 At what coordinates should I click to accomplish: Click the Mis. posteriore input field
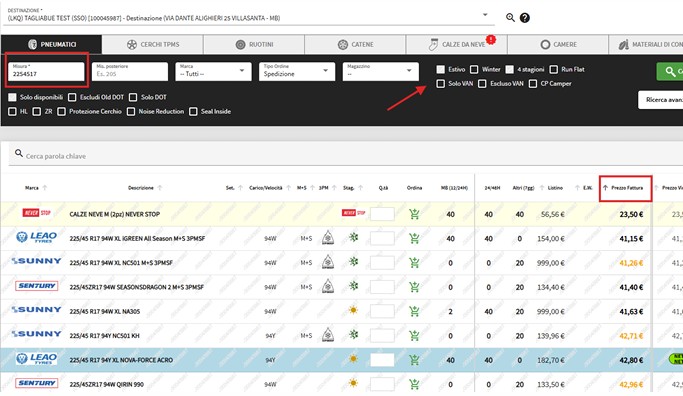[130, 71]
